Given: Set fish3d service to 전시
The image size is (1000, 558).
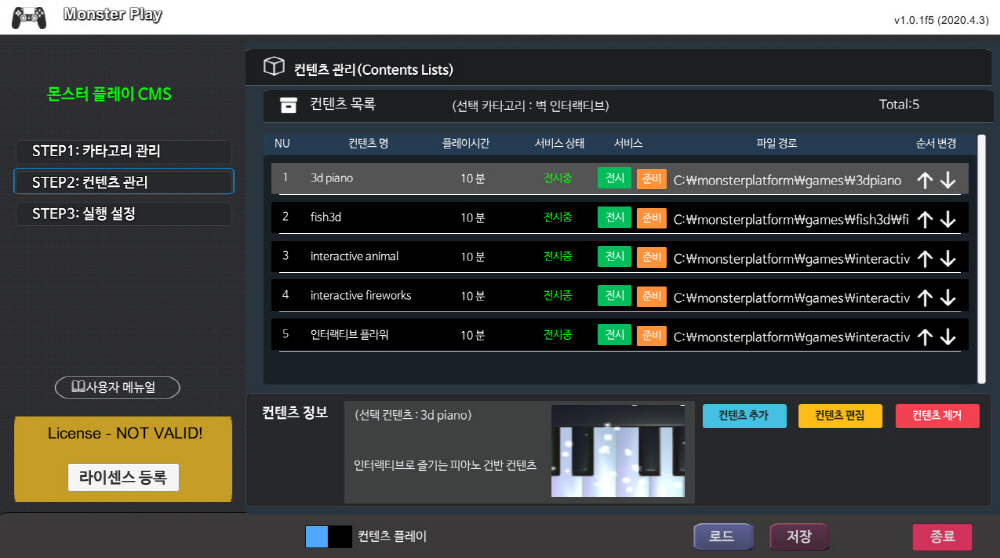Looking at the screenshot, I should point(614,217).
